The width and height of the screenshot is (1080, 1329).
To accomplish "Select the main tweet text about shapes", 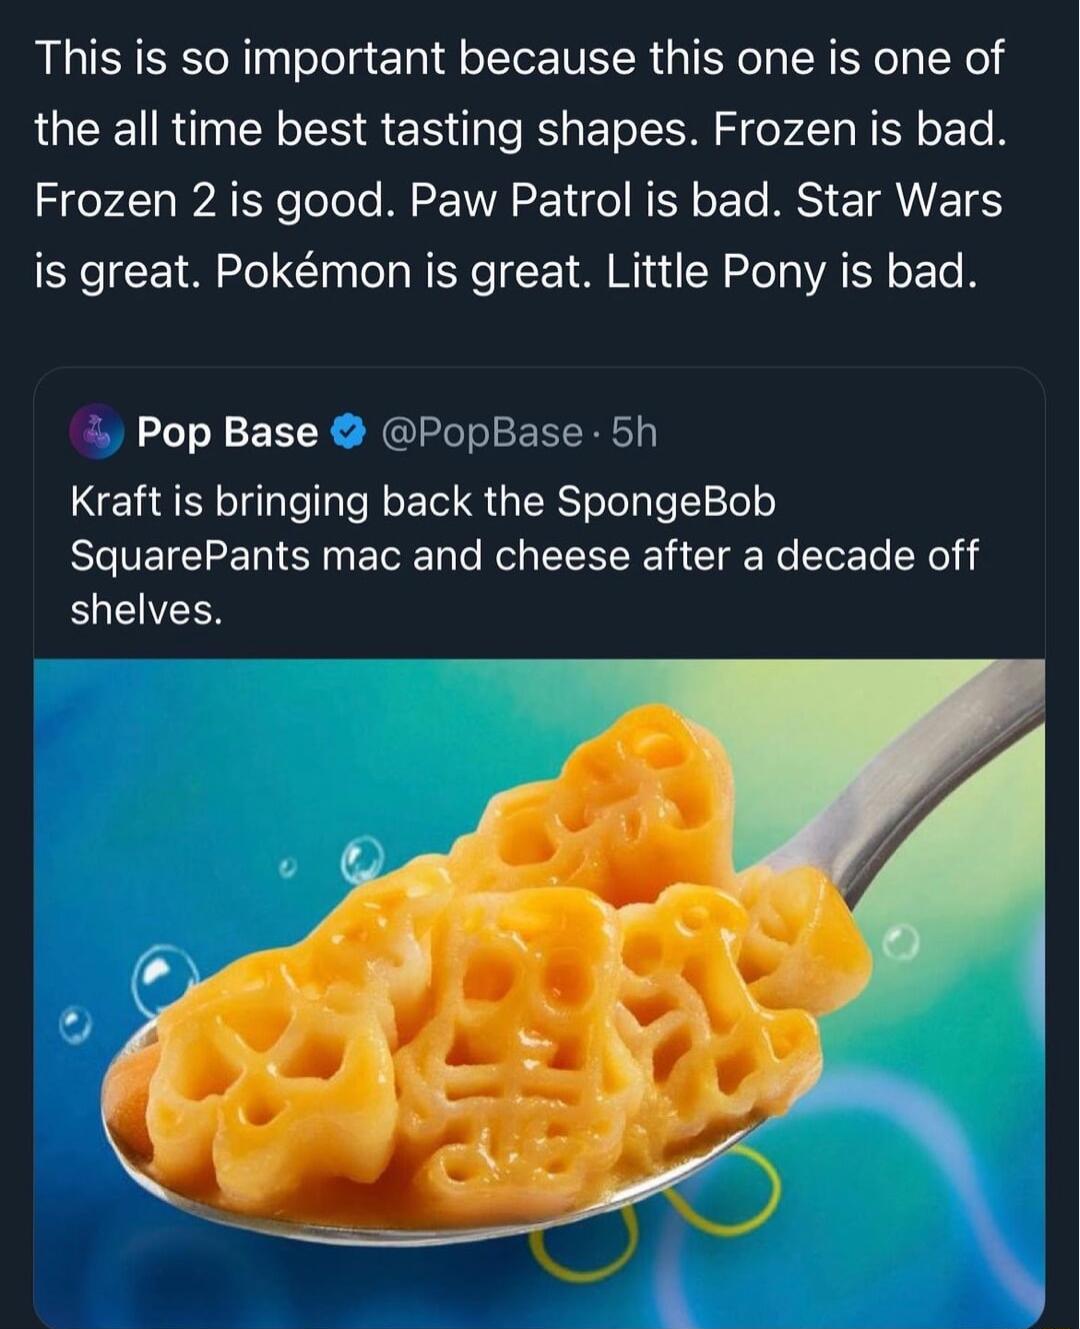I will pyautogui.click(x=520, y=165).
